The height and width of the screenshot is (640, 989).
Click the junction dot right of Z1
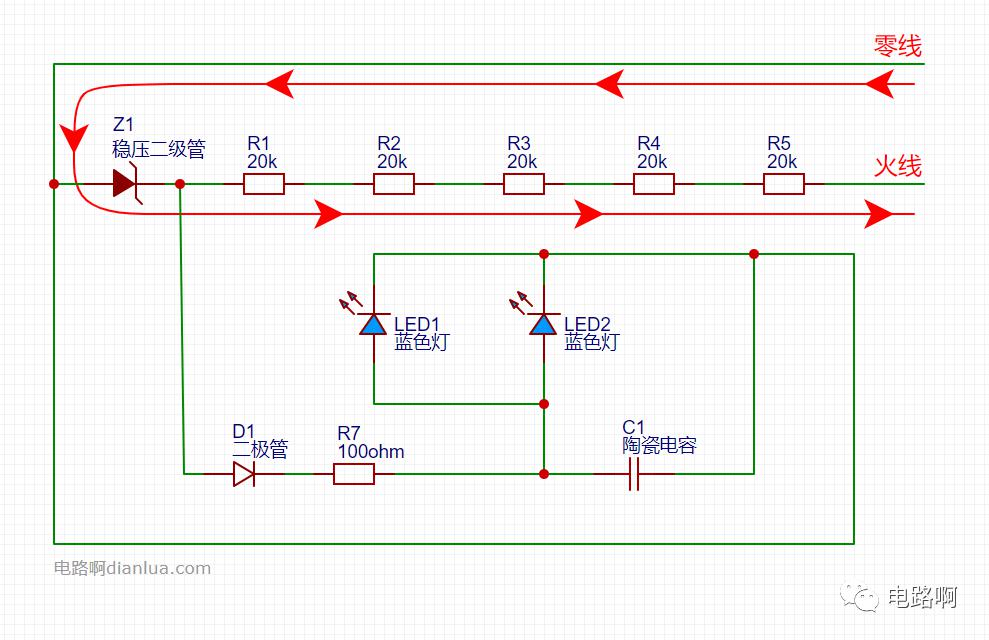[x=180, y=184]
